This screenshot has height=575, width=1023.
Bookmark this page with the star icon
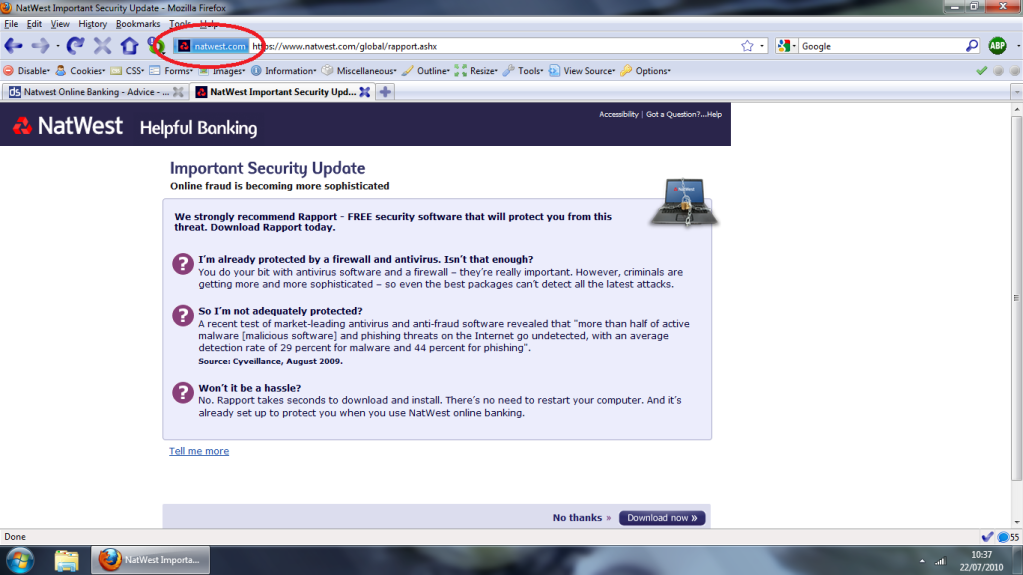[747, 46]
